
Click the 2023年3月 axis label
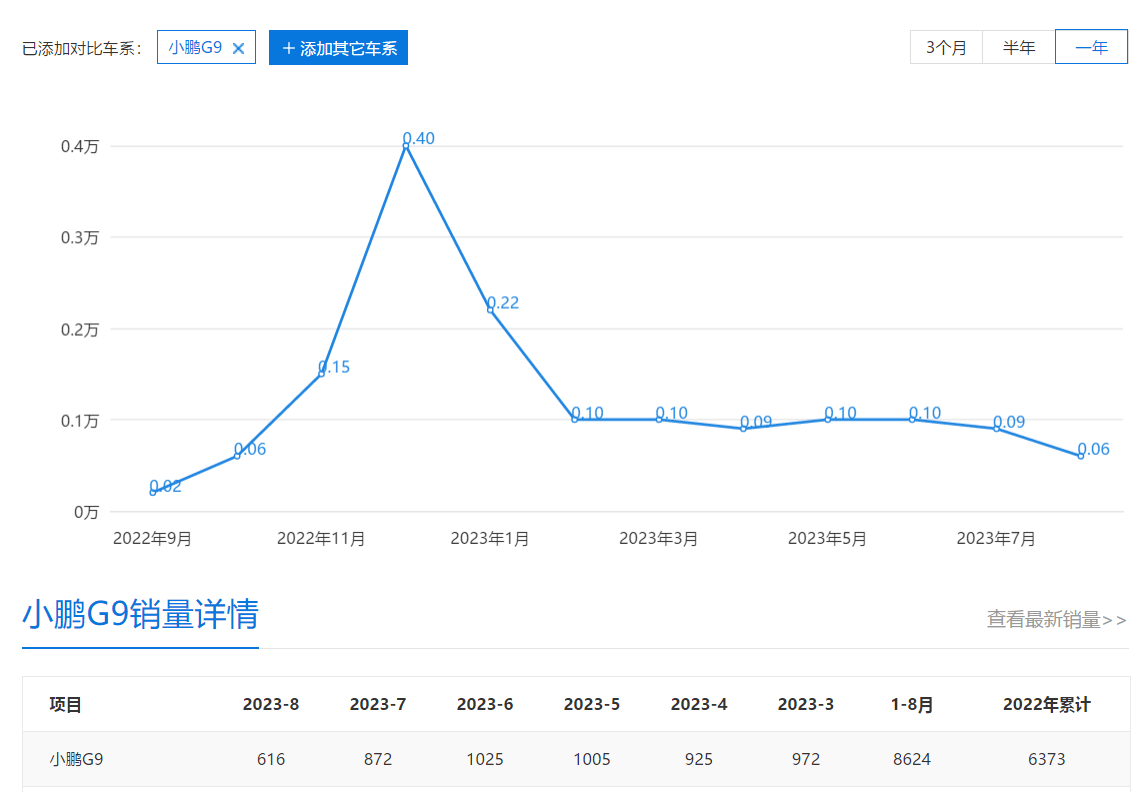[658, 539]
